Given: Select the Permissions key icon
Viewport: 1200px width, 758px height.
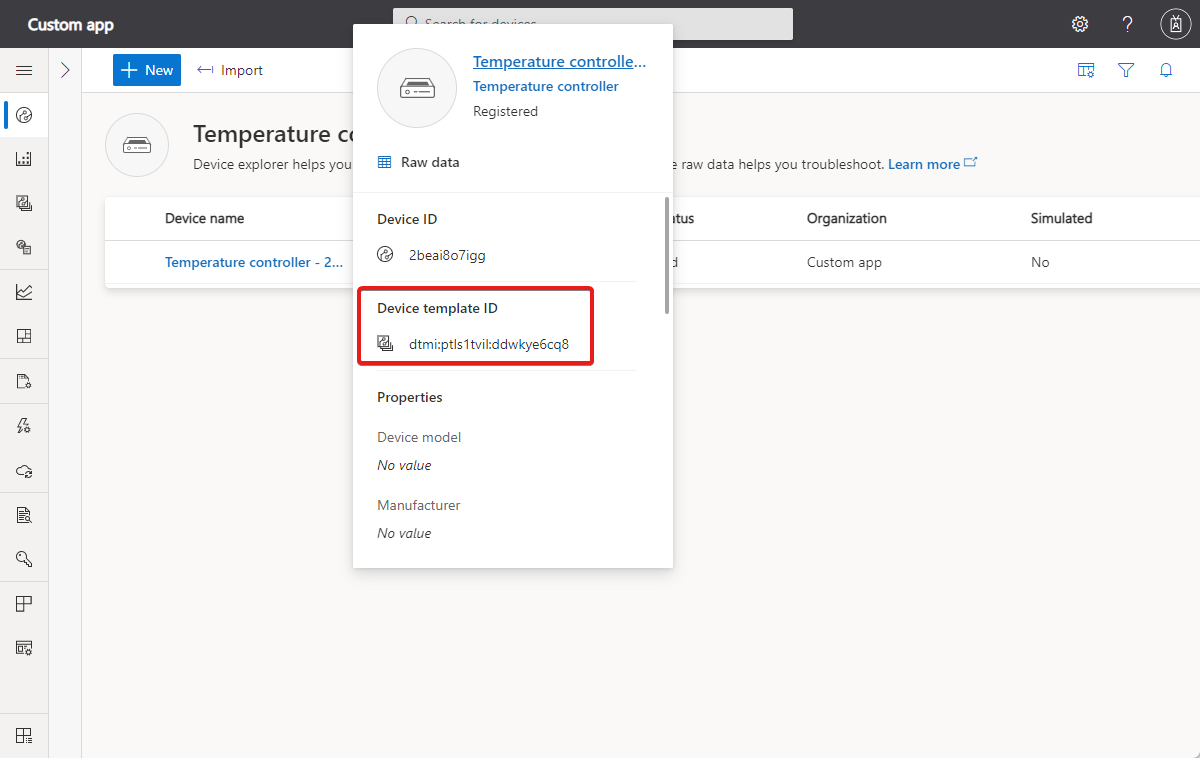Looking at the screenshot, I should 24,558.
